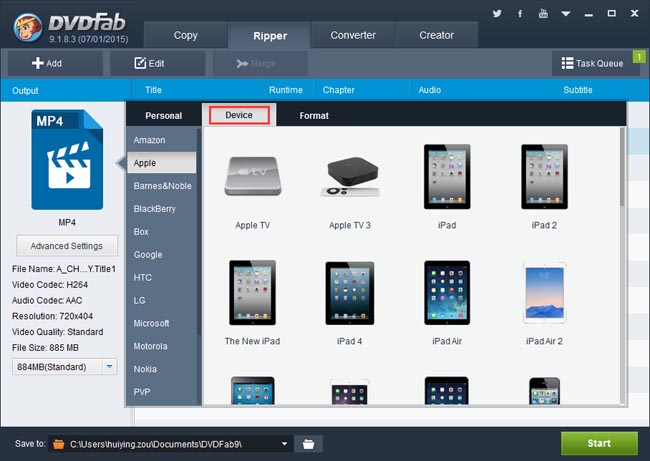This screenshot has width=650, height=461.
Task: Expand the Save to path dropdown arrow
Action: click(x=284, y=444)
